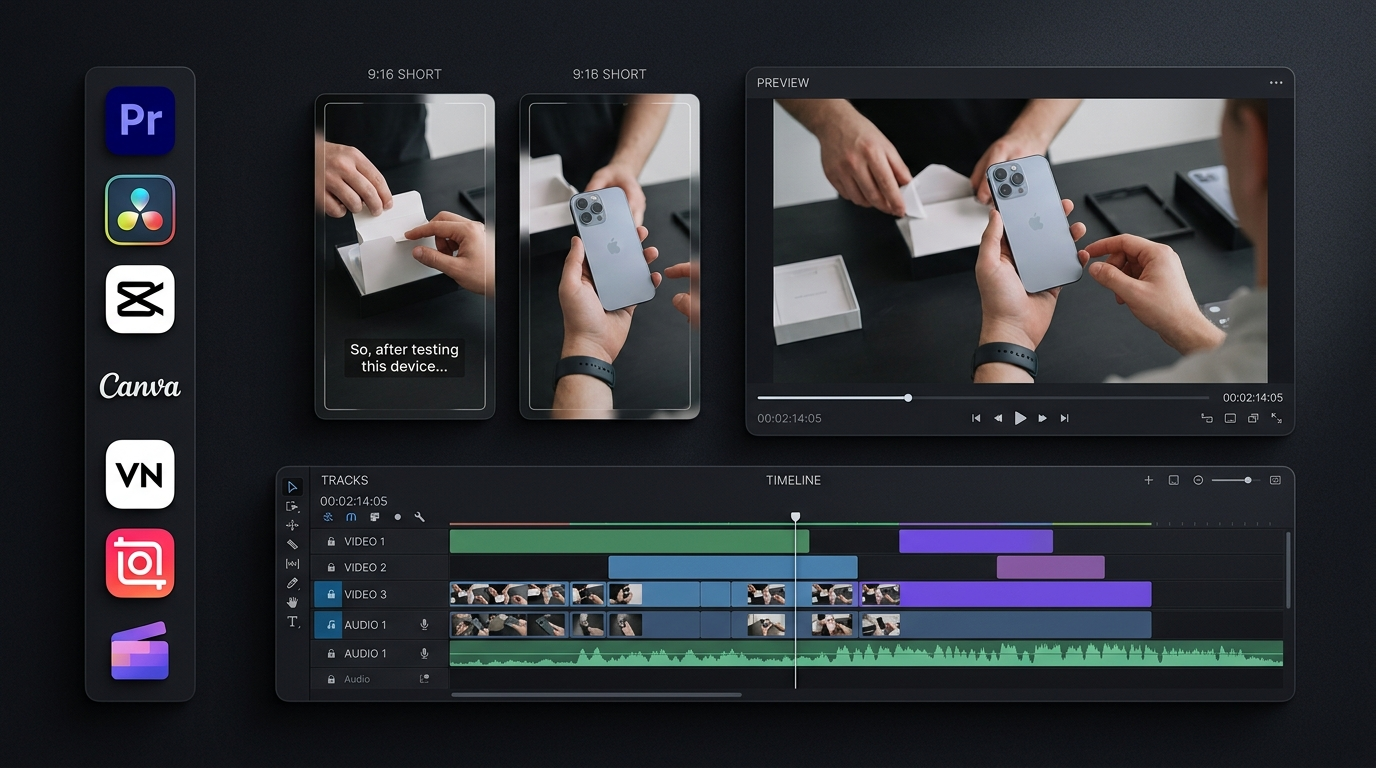Click the vertical timeline scrollbar
The height and width of the screenshot is (768, 1376).
[1288, 570]
